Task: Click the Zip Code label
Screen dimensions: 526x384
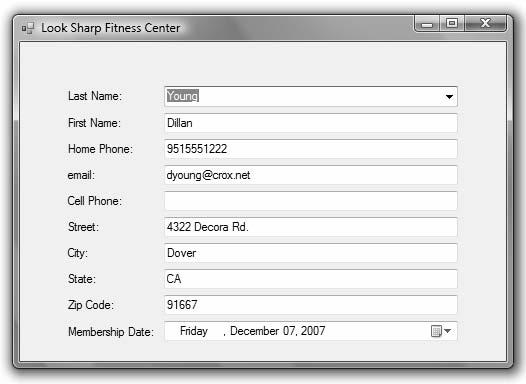Action: [91, 305]
